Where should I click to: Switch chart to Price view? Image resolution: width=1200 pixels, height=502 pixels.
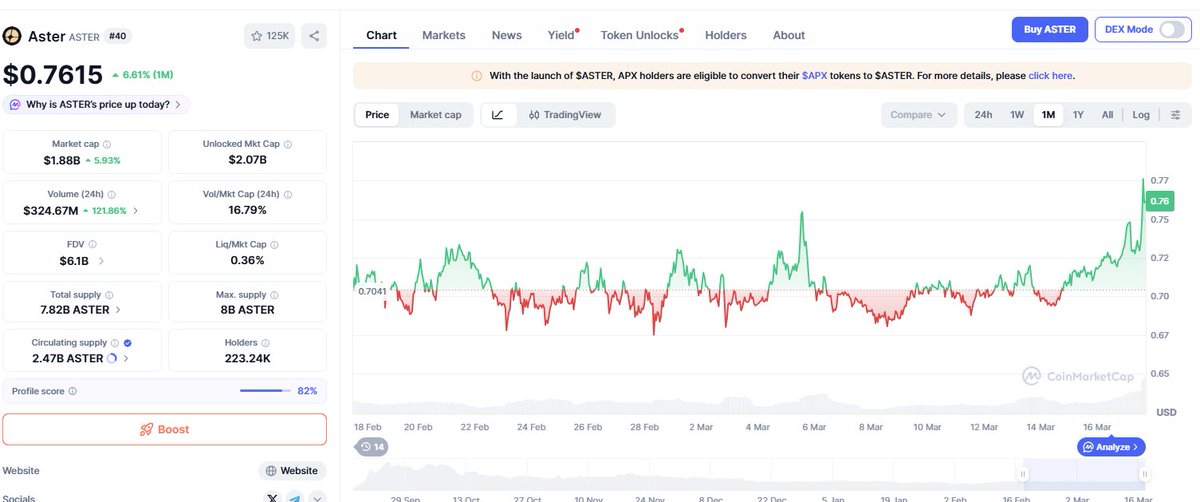pyautogui.click(x=377, y=115)
